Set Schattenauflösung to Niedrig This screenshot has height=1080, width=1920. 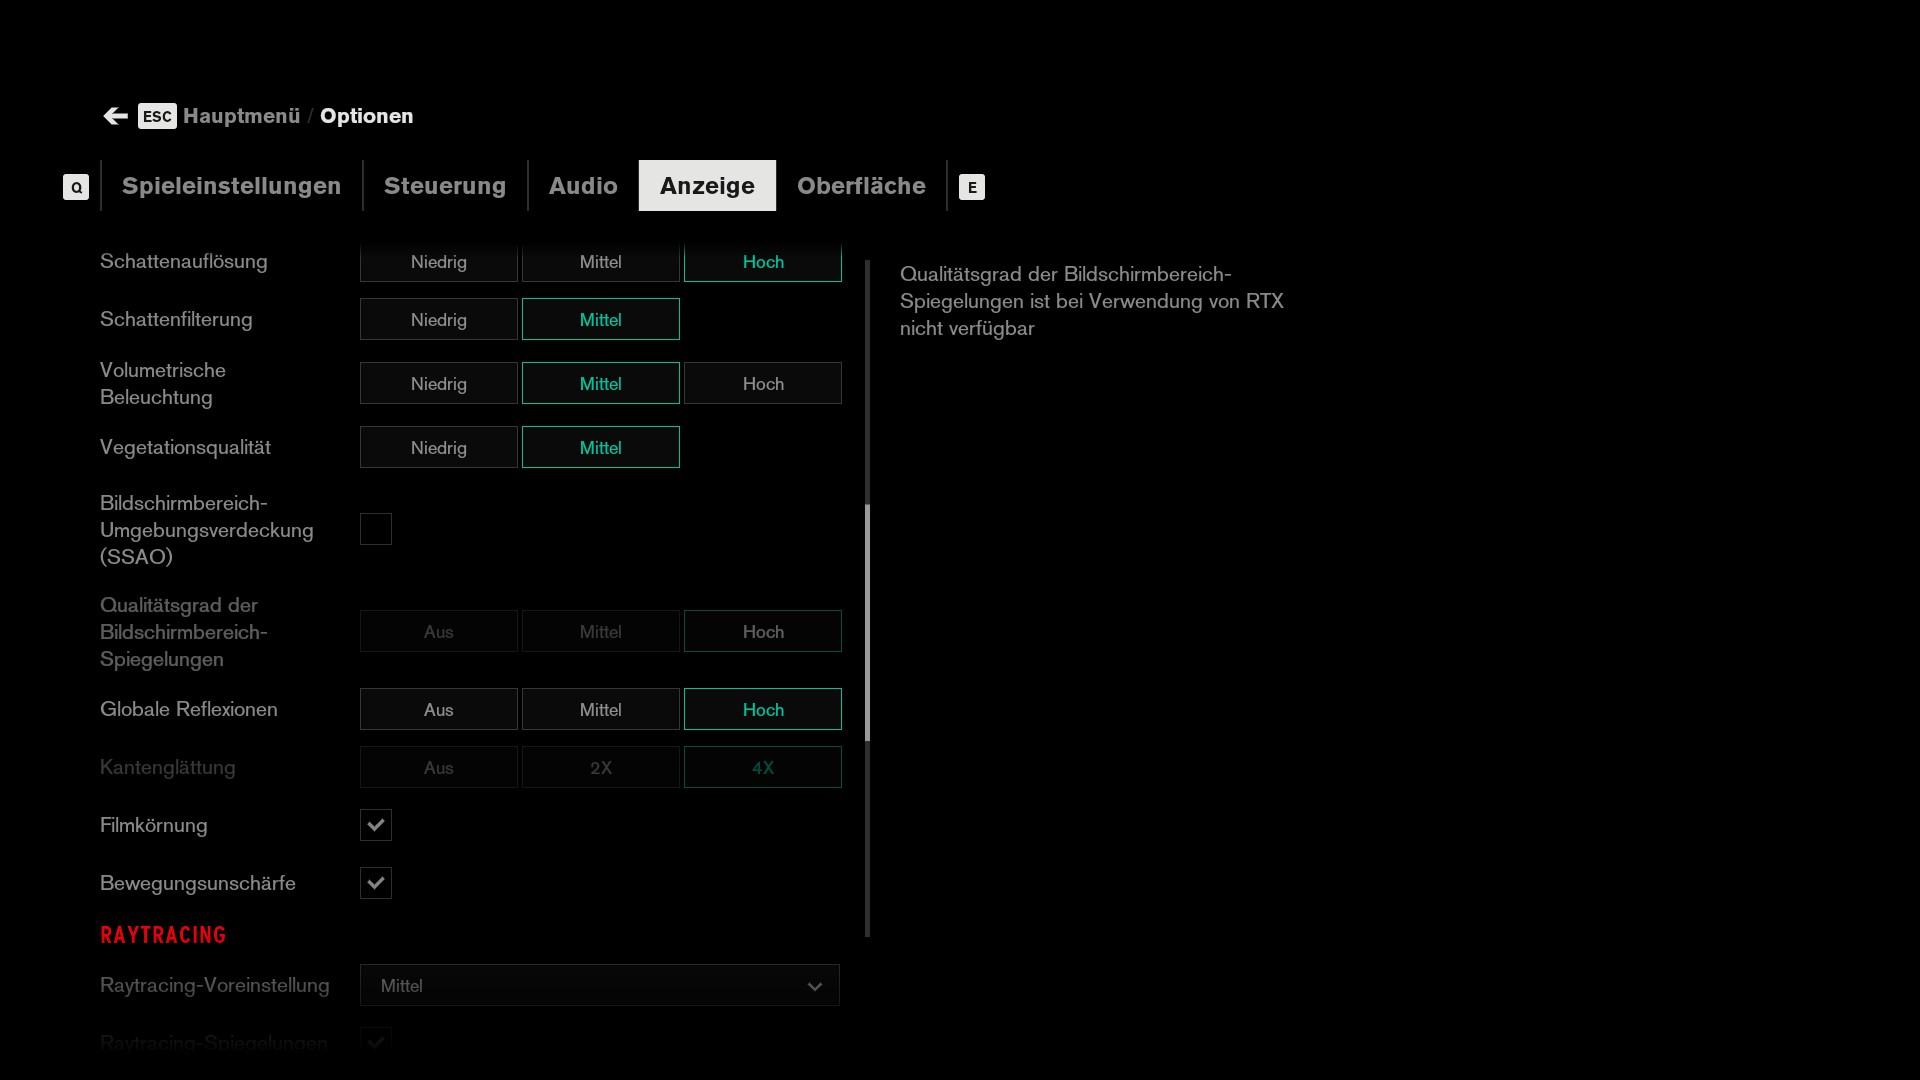(x=439, y=262)
